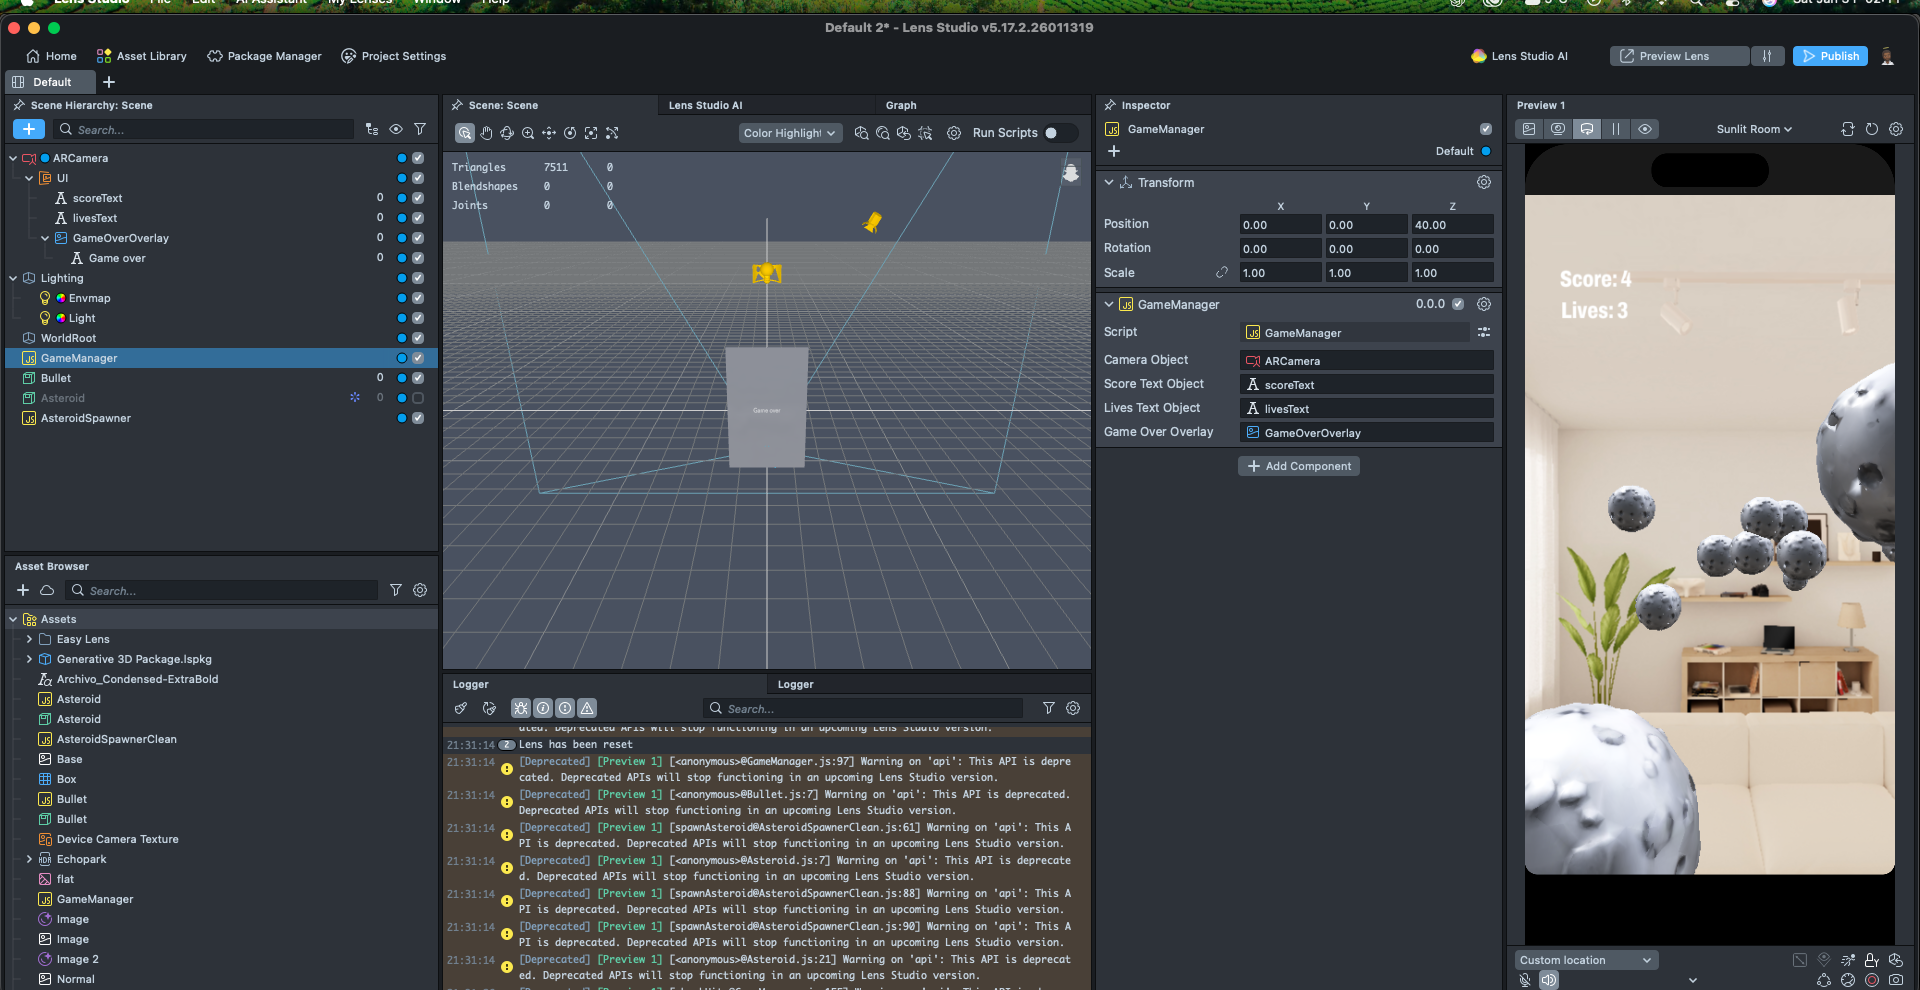Screen dimensions: 1920x990
Task: Click the Publish button
Action: point(1830,56)
